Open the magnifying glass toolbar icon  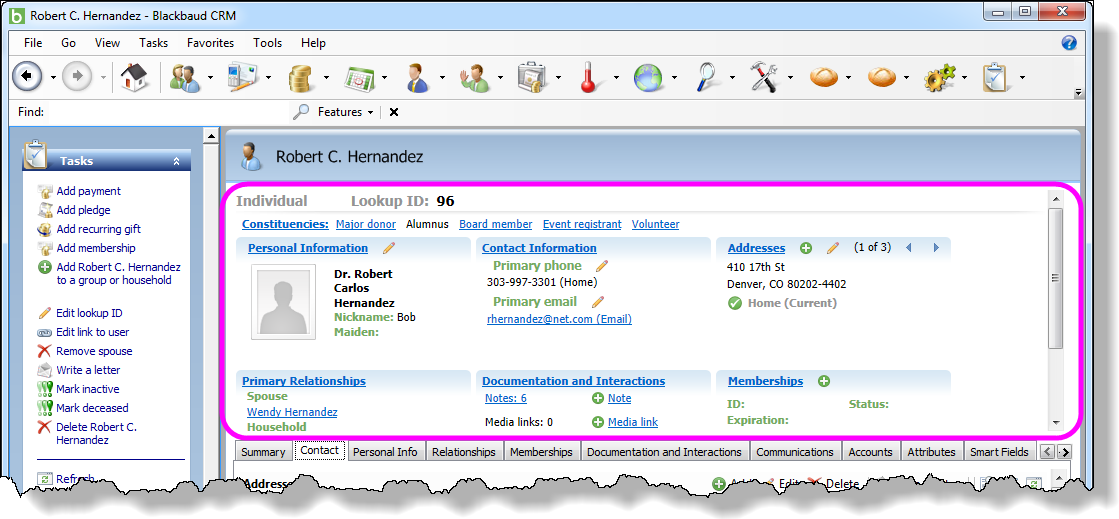pos(706,76)
